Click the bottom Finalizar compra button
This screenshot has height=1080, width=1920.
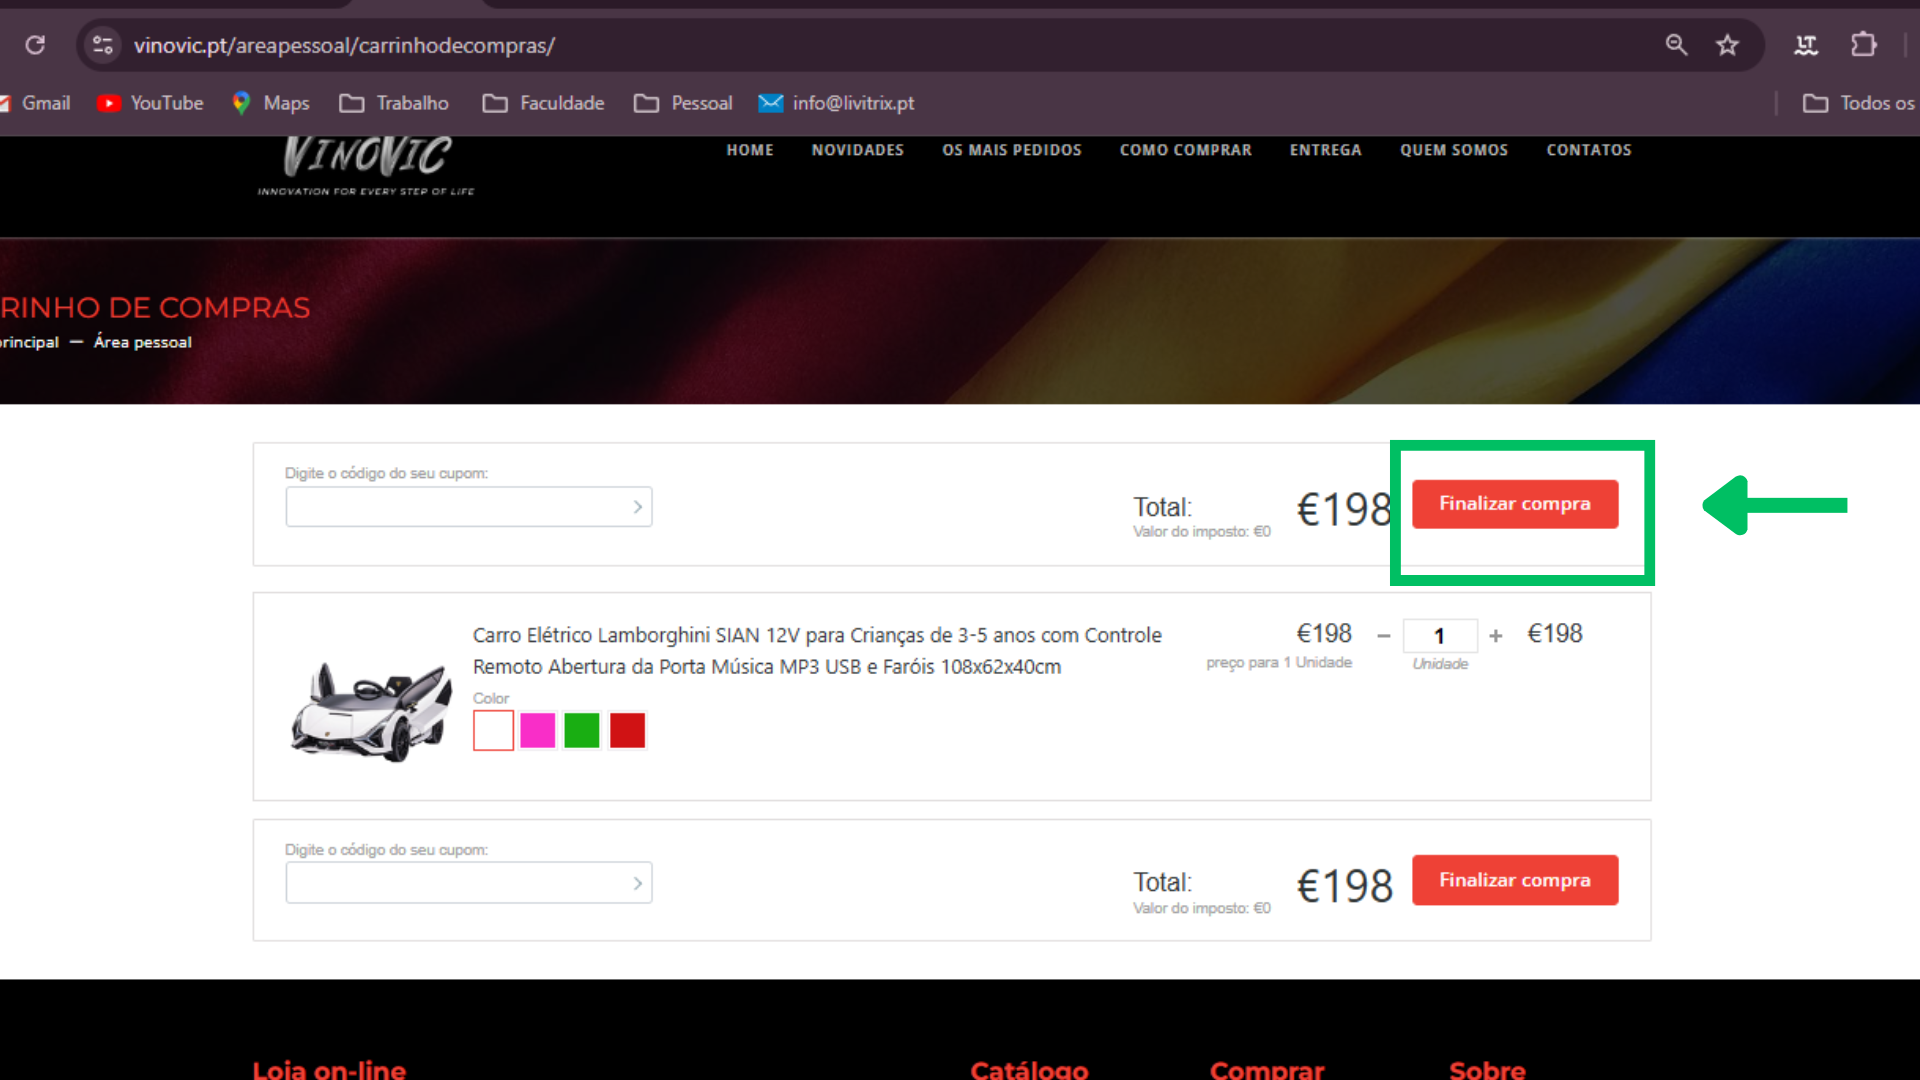pos(1514,880)
